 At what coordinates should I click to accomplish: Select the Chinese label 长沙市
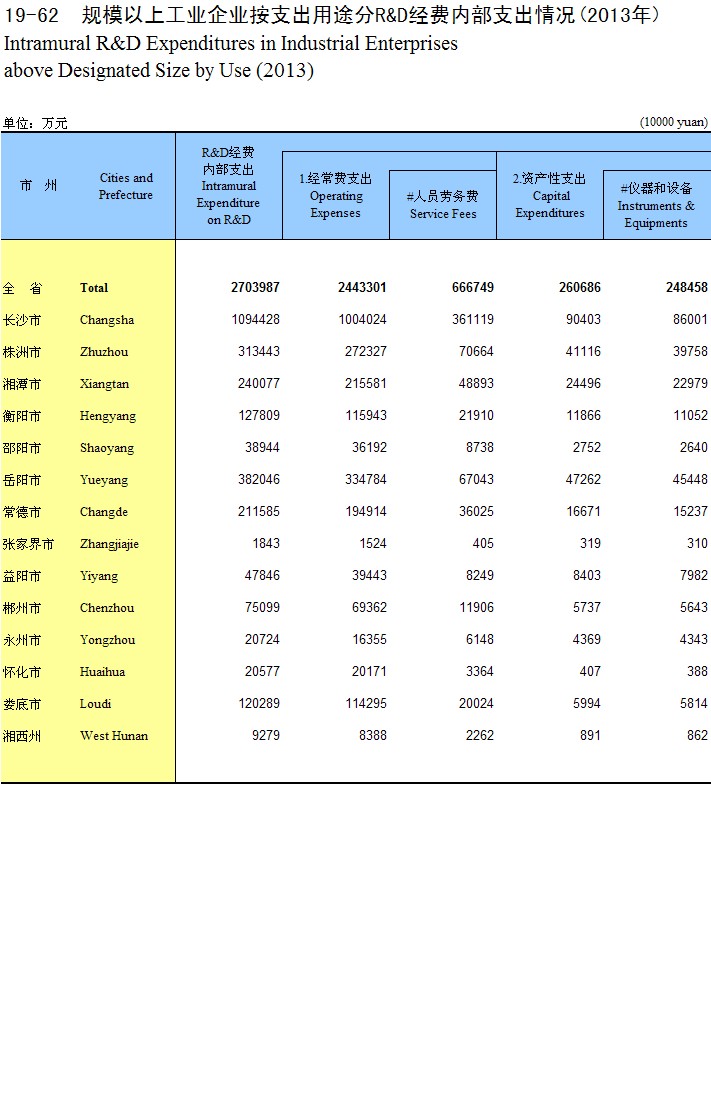point(22,320)
